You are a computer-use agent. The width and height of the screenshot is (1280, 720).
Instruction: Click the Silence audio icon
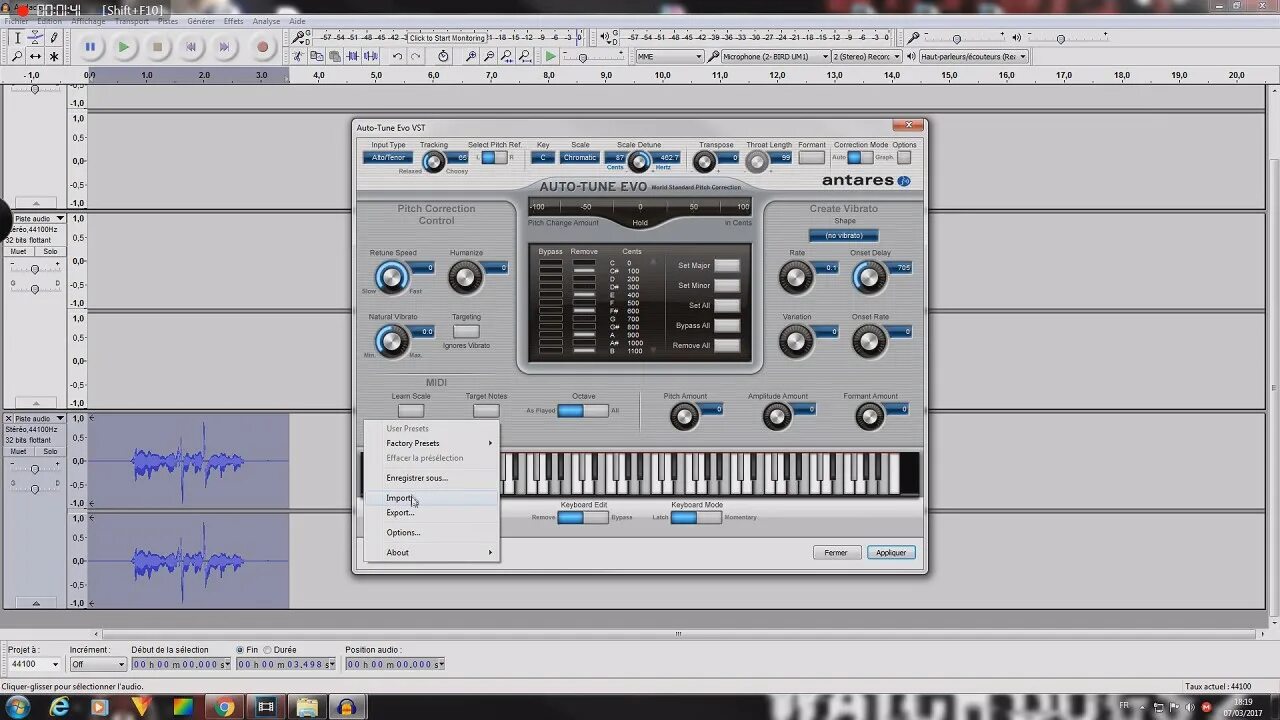click(370, 57)
